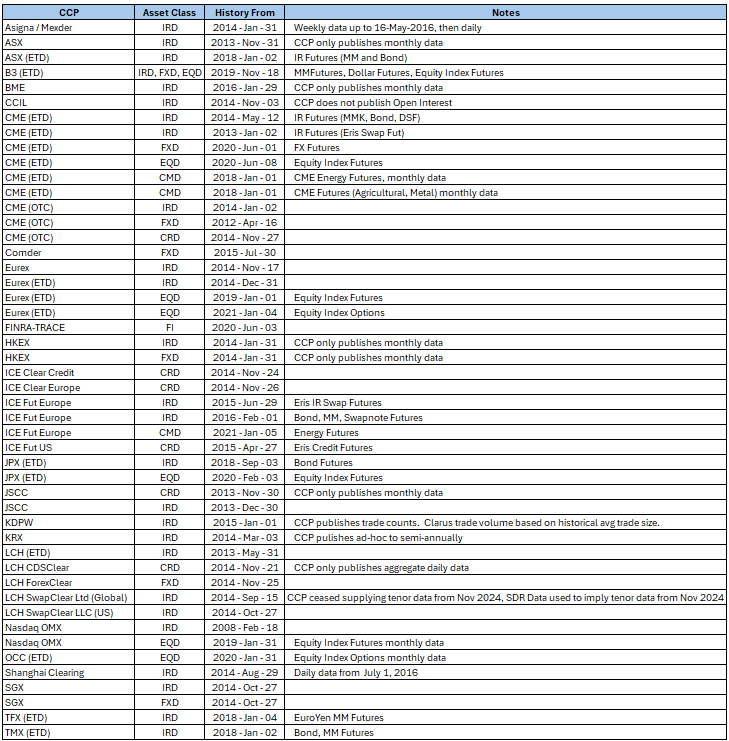This screenshot has height=741, width=729.
Task: Click the TFX (ETD) cell
Action: click(69, 718)
